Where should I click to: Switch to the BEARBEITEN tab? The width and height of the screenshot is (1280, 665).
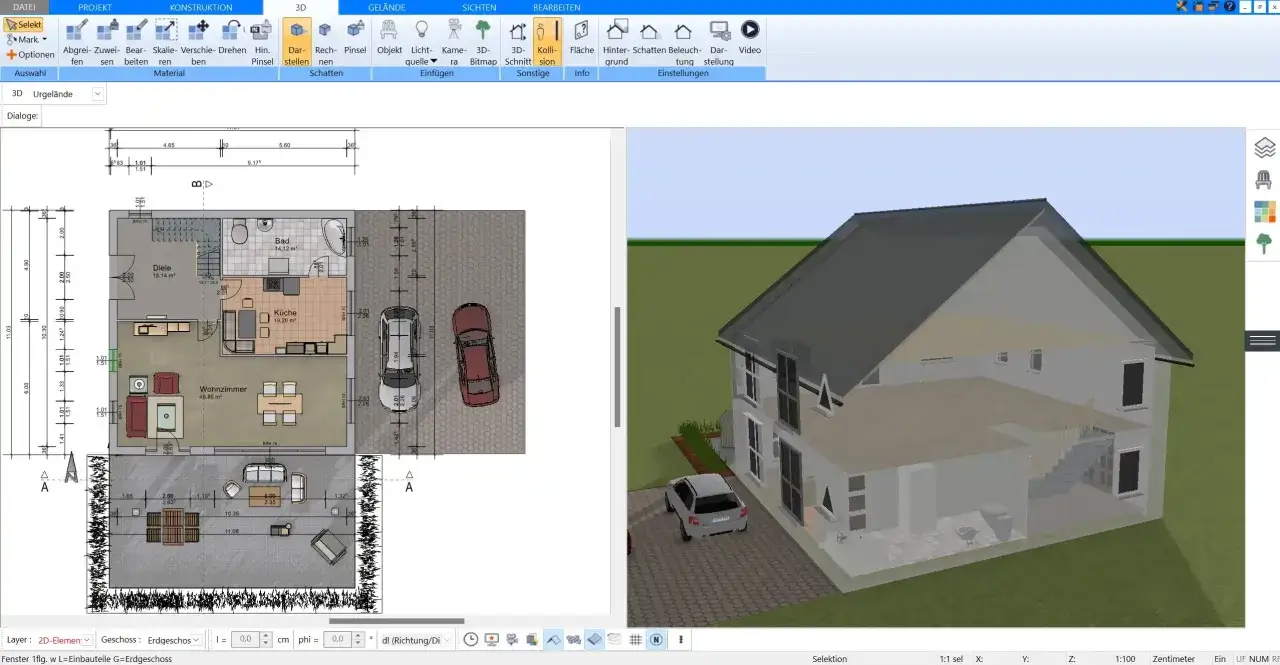(x=557, y=7)
